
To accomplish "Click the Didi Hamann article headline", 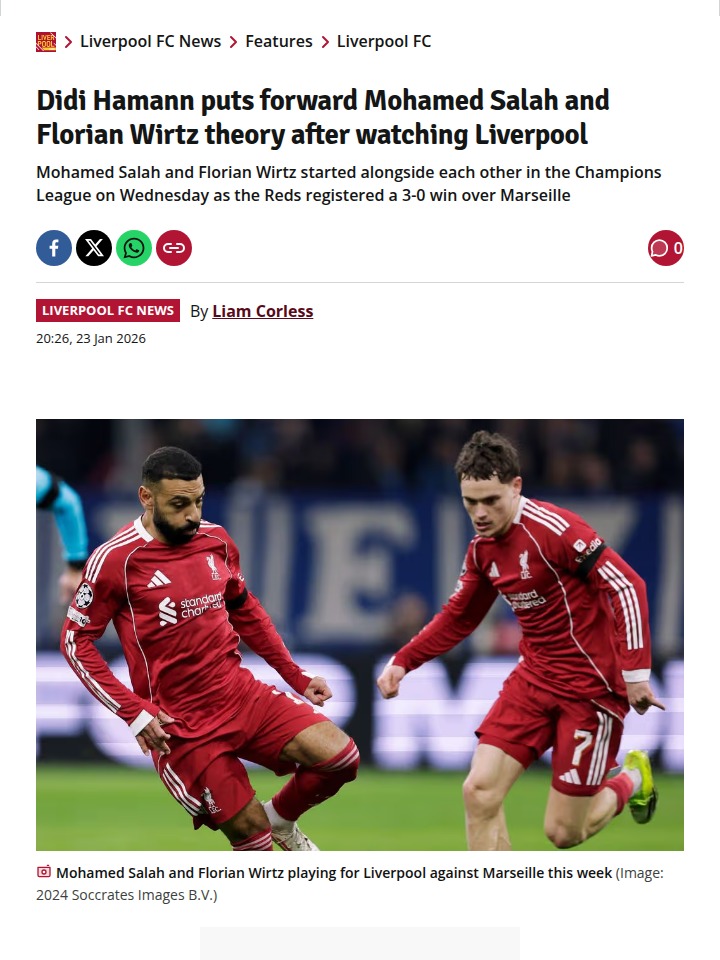I will point(323,117).
